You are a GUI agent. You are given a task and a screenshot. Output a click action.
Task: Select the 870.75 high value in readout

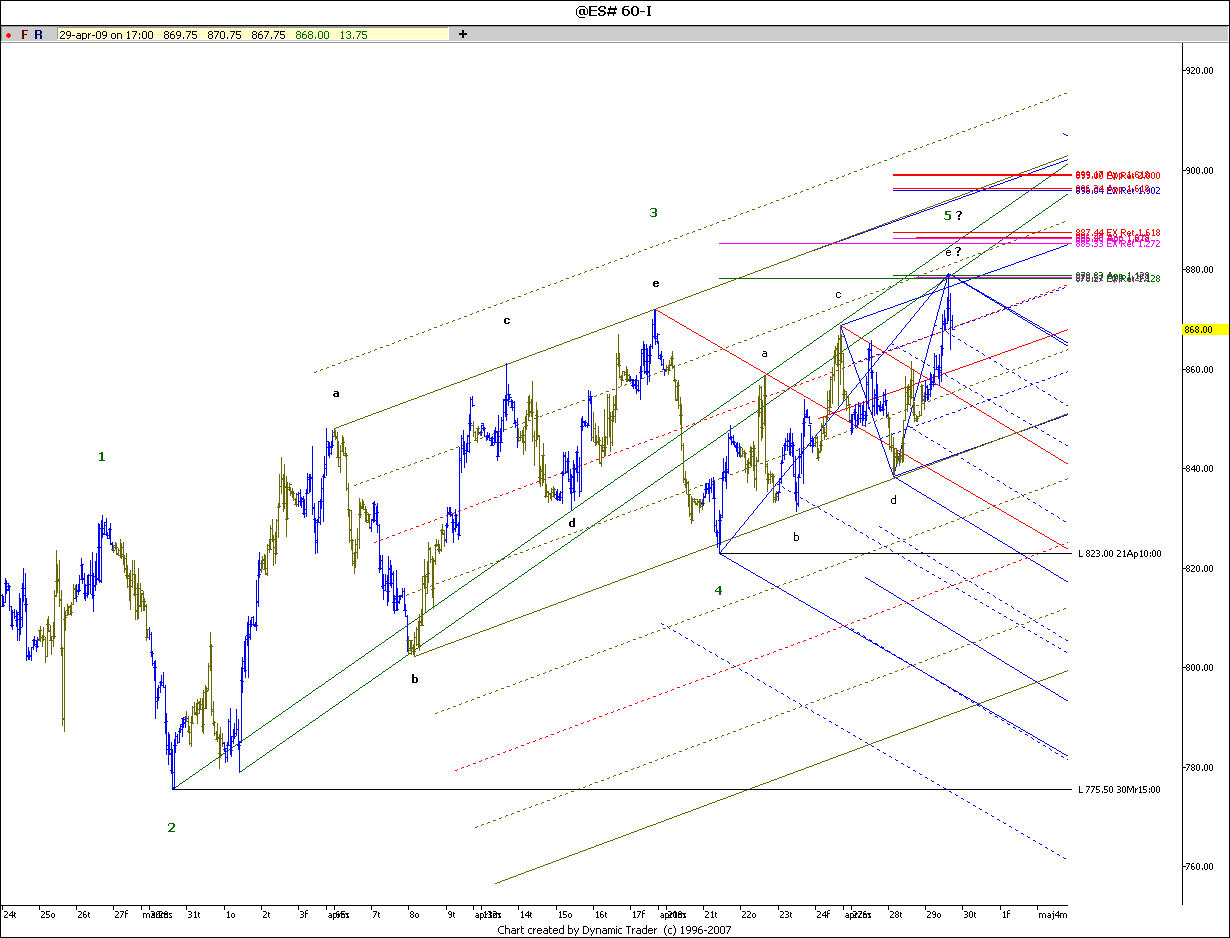(x=224, y=34)
